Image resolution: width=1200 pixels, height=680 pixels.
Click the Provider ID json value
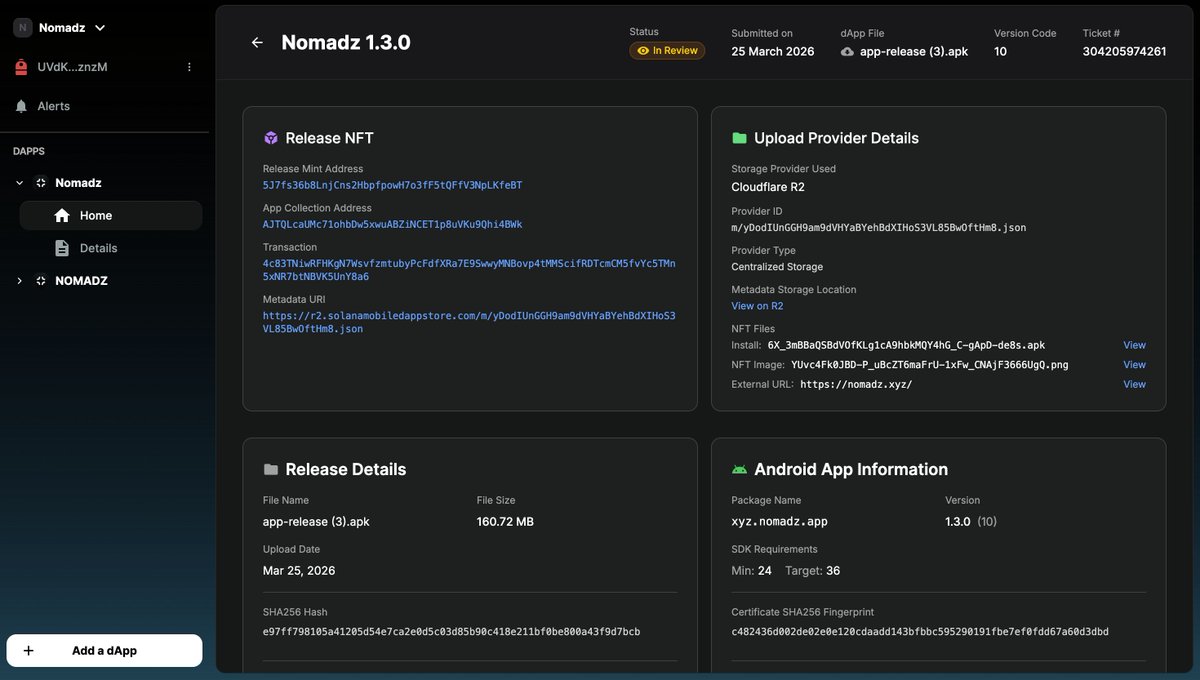(878, 228)
